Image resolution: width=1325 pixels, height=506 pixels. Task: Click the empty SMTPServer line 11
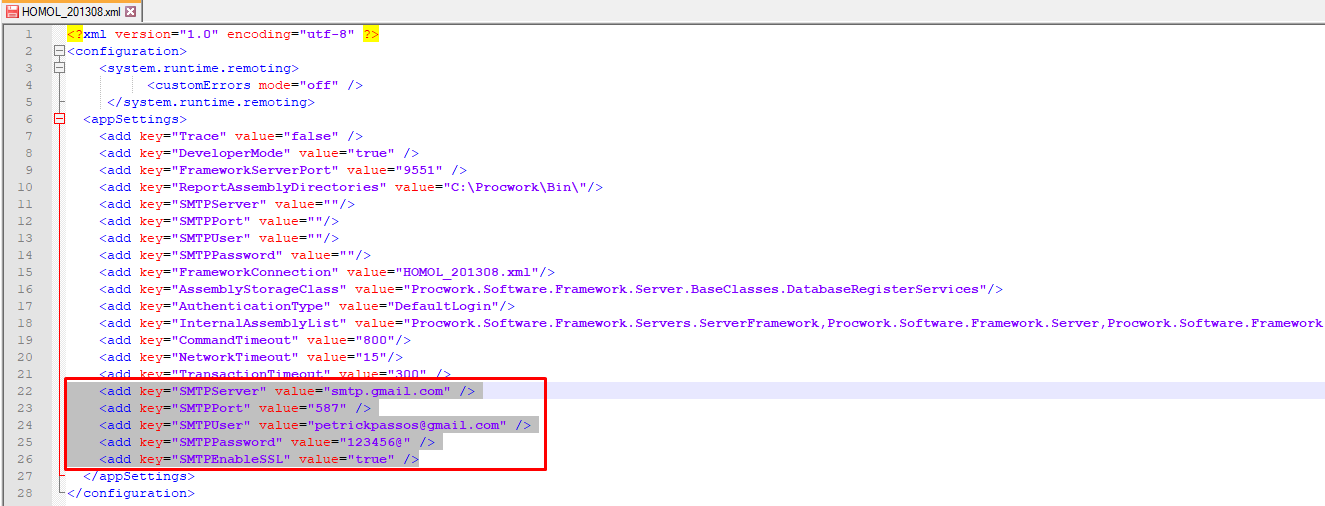click(227, 204)
